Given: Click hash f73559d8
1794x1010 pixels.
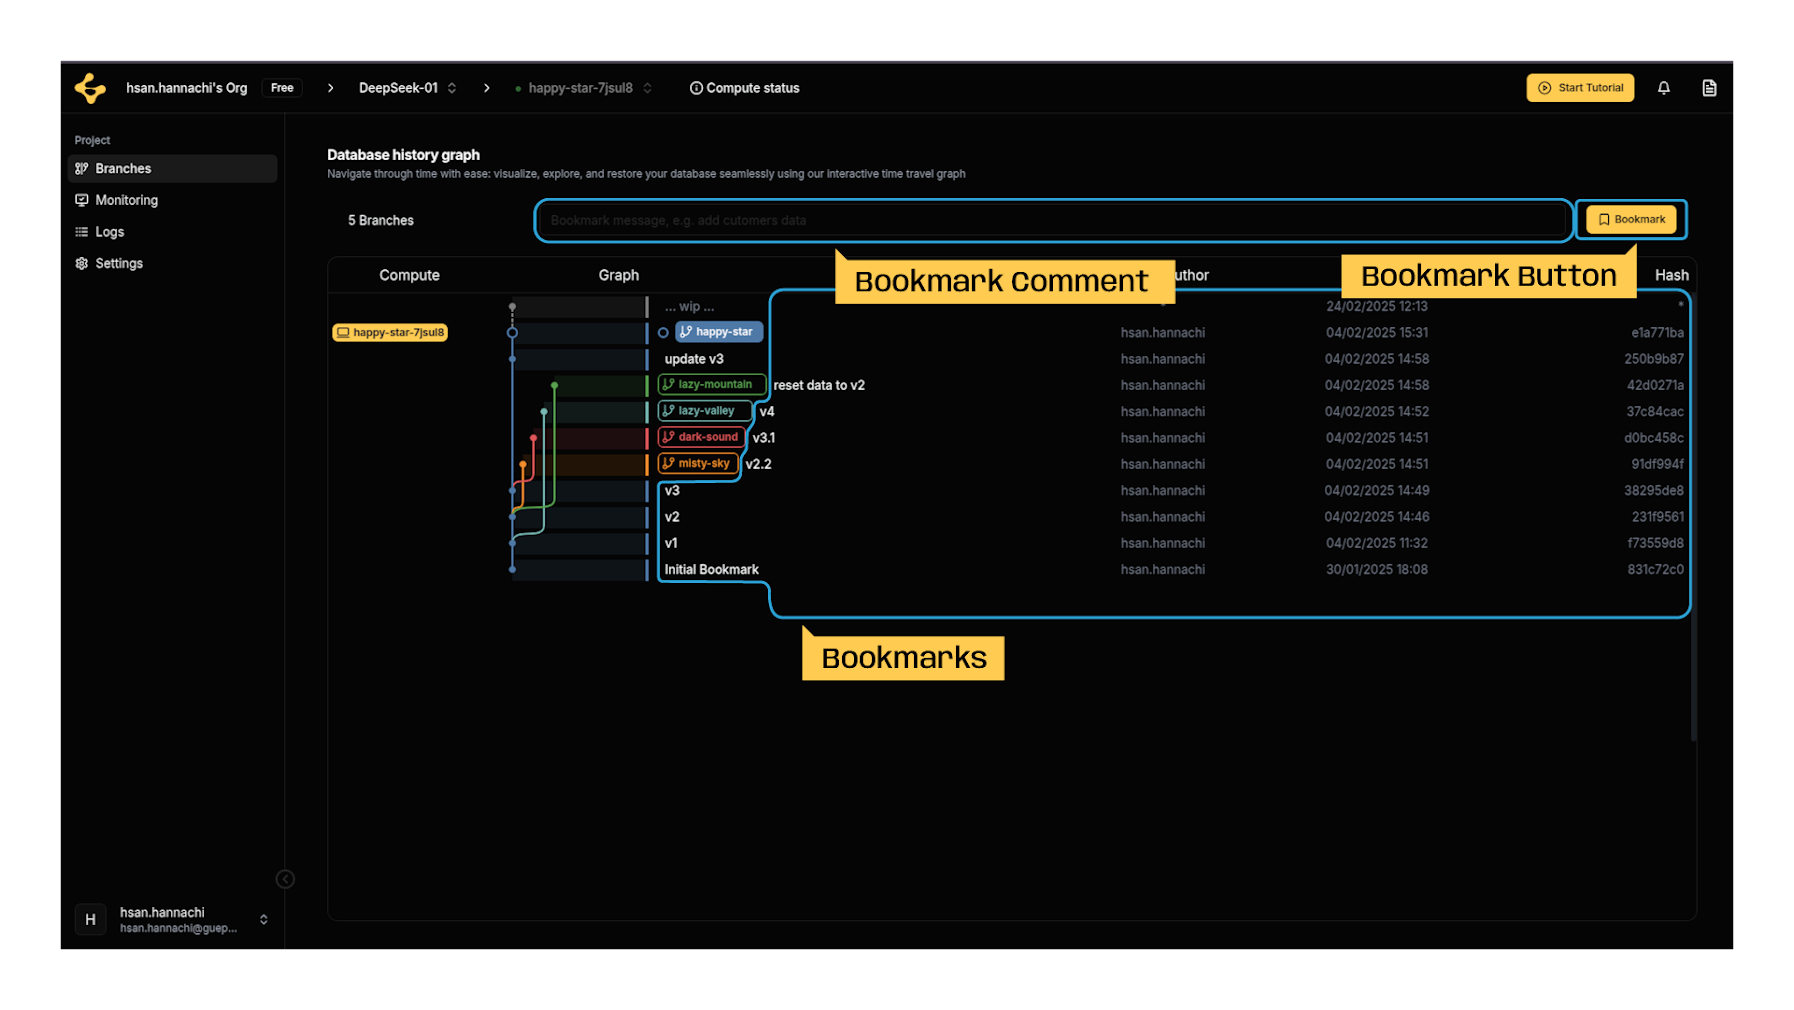Looking at the screenshot, I should [x=1655, y=543].
